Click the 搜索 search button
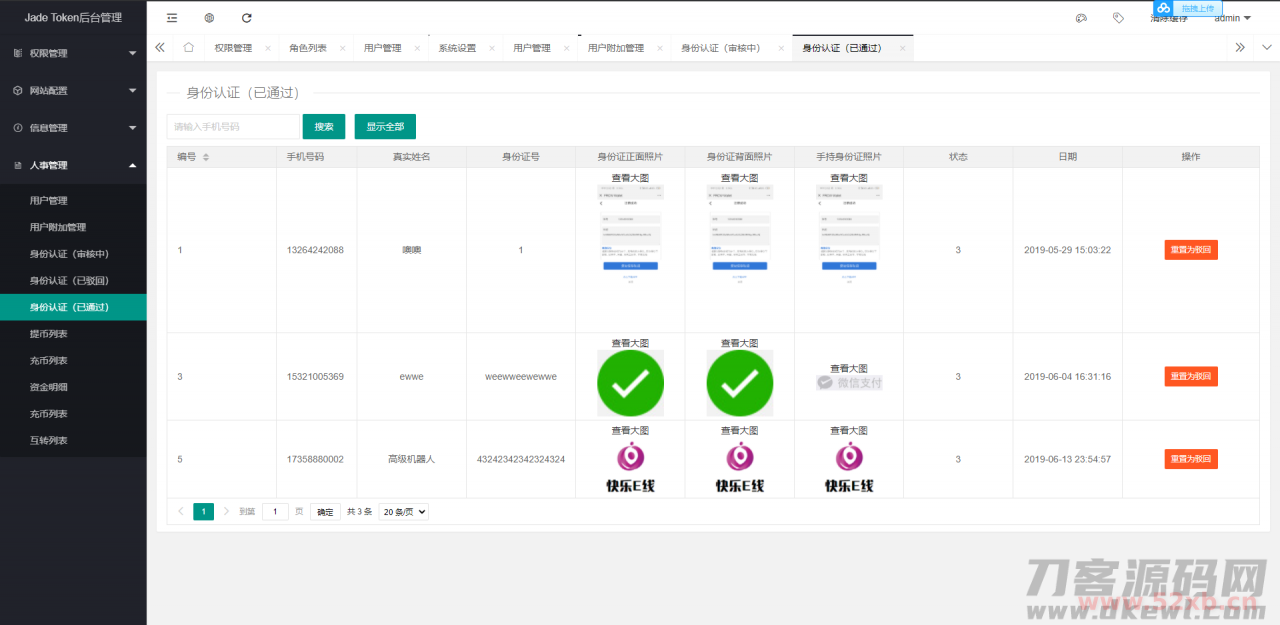Image resolution: width=1280 pixels, height=625 pixels. [323, 126]
